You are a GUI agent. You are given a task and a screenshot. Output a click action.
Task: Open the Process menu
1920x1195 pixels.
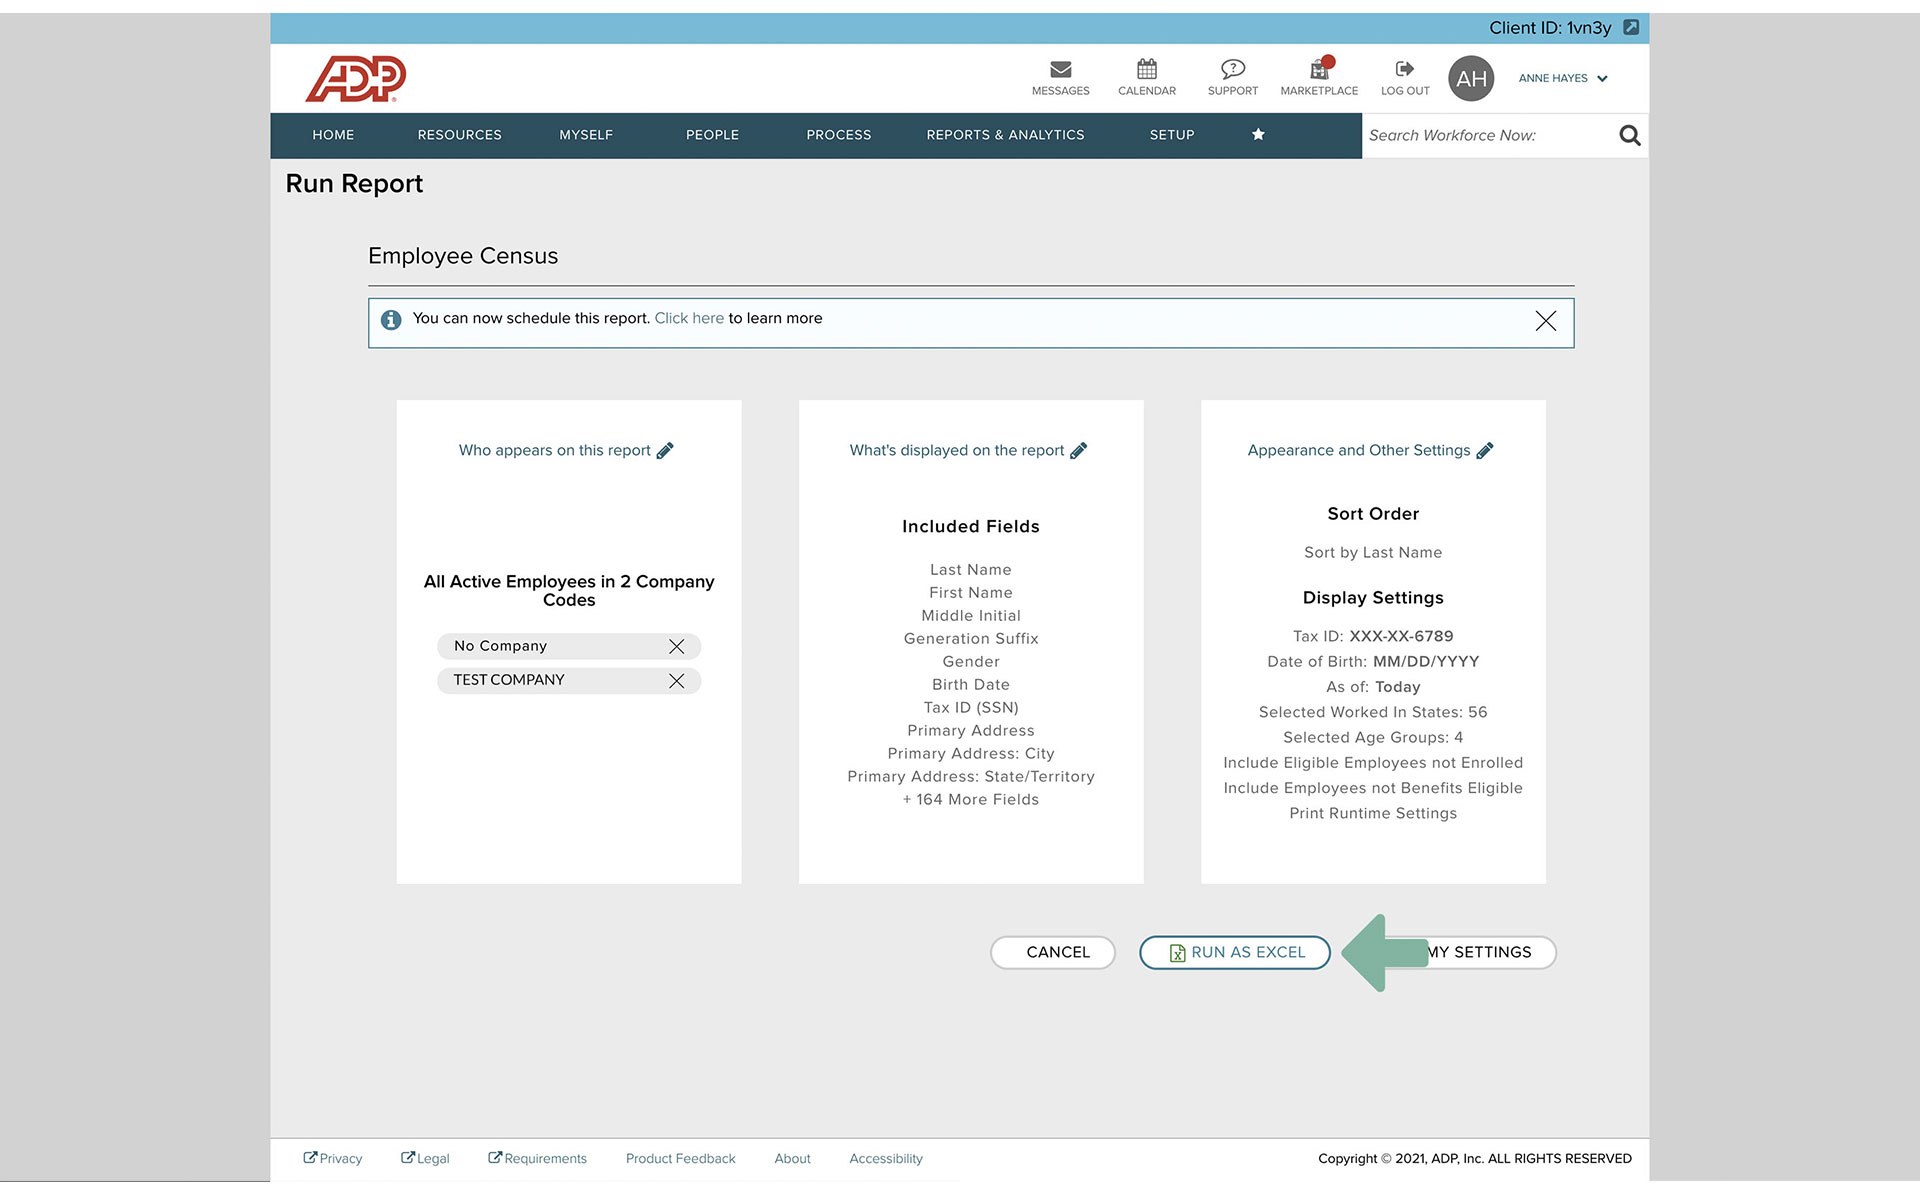coord(839,135)
